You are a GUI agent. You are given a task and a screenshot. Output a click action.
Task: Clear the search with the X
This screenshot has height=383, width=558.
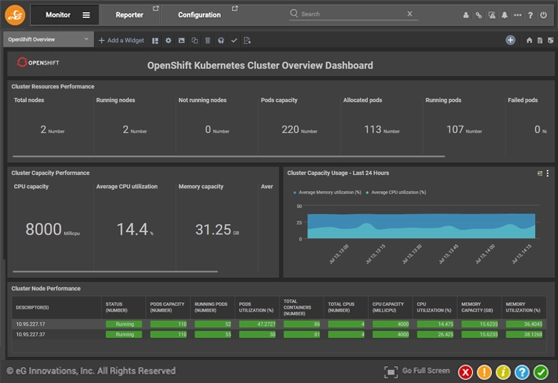[x=410, y=14]
